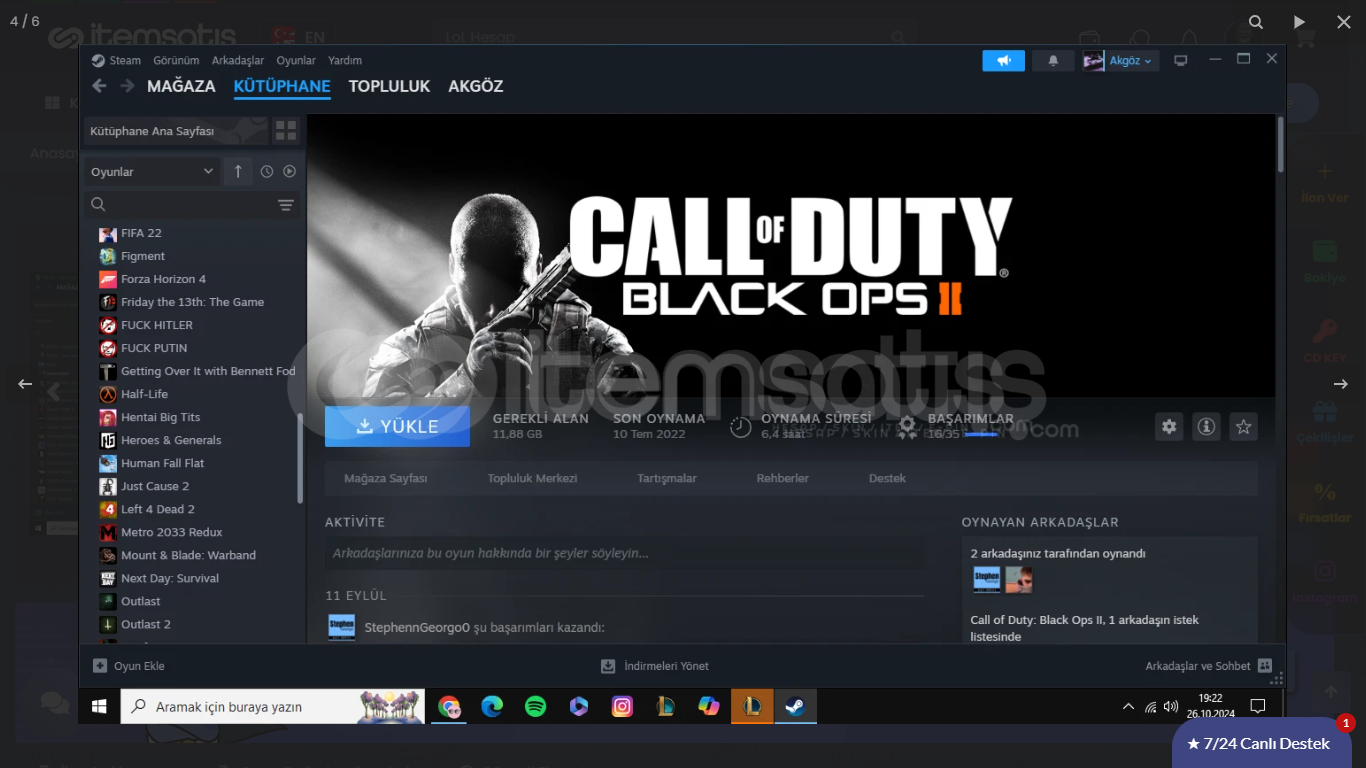1366x768 pixels.
Task: Go to the TOPLULUK section
Action: pyautogui.click(x=389, y=86)
